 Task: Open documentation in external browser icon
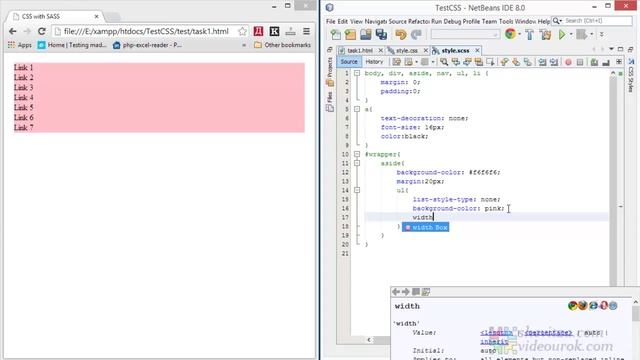(426, 292)
